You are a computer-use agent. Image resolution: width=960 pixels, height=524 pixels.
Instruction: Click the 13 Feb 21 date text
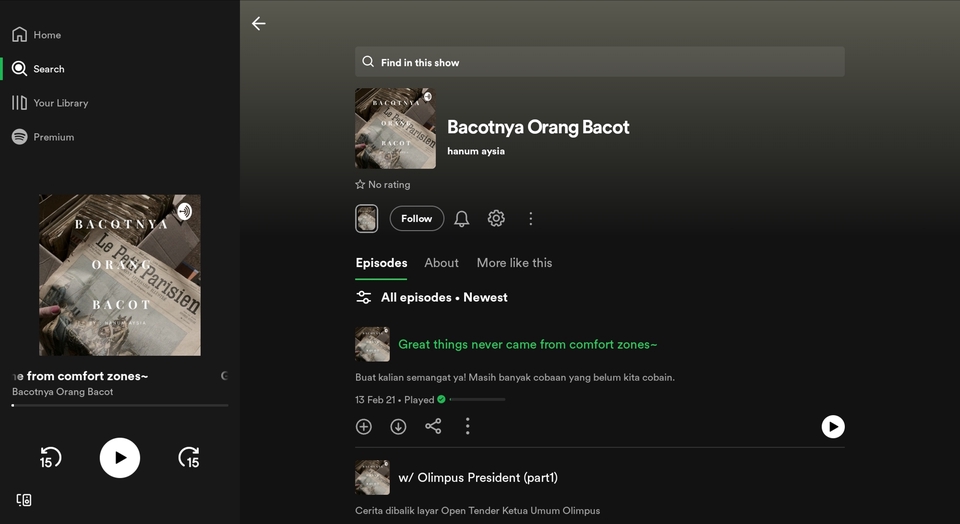click(375, 400)
